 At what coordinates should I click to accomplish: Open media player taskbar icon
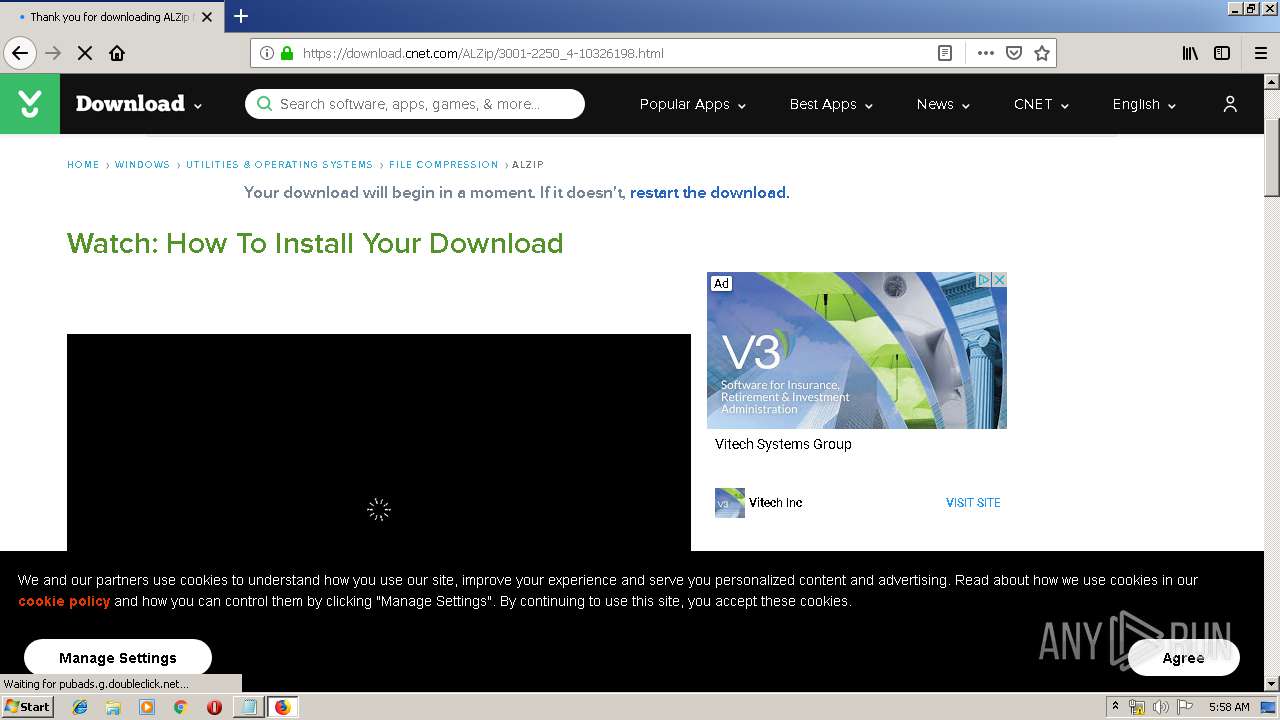[147, 707]
